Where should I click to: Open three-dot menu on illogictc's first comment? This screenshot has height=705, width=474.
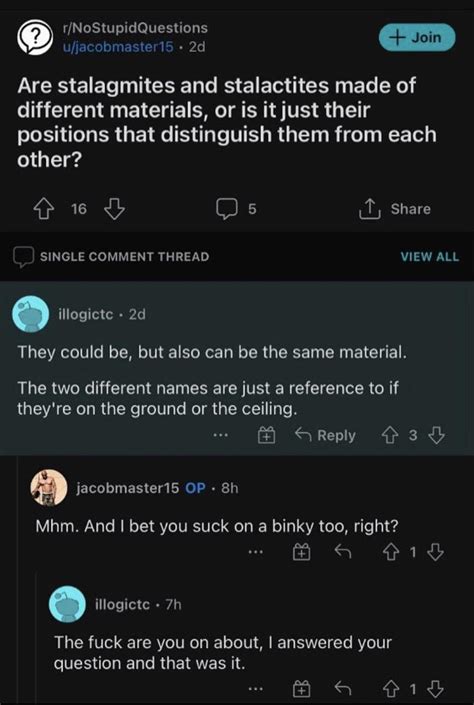tap(220, 435)
